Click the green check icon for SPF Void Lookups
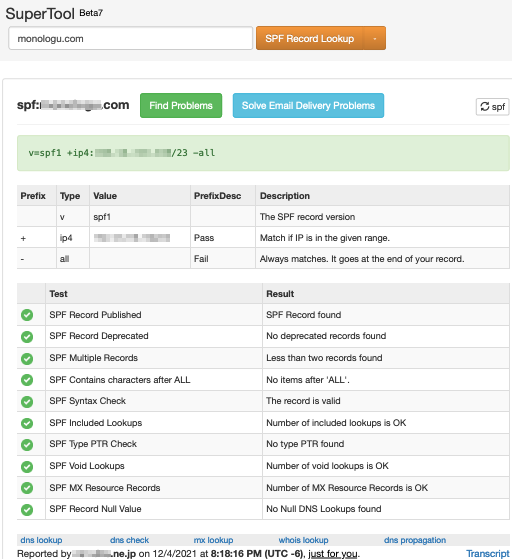512x559 pixels. (27, 466)
